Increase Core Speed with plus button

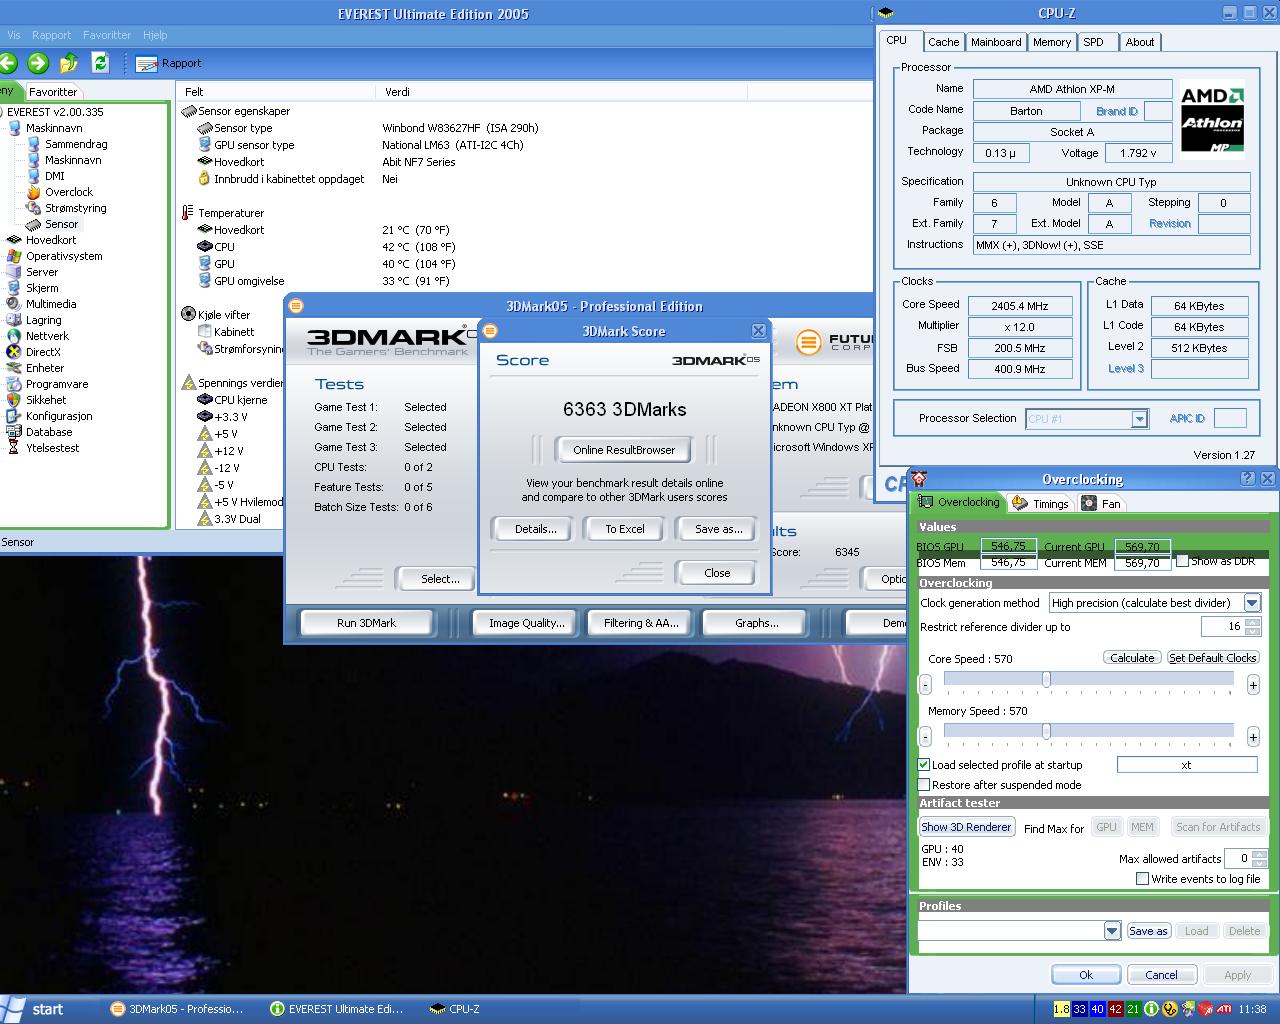coord(1253,685)
